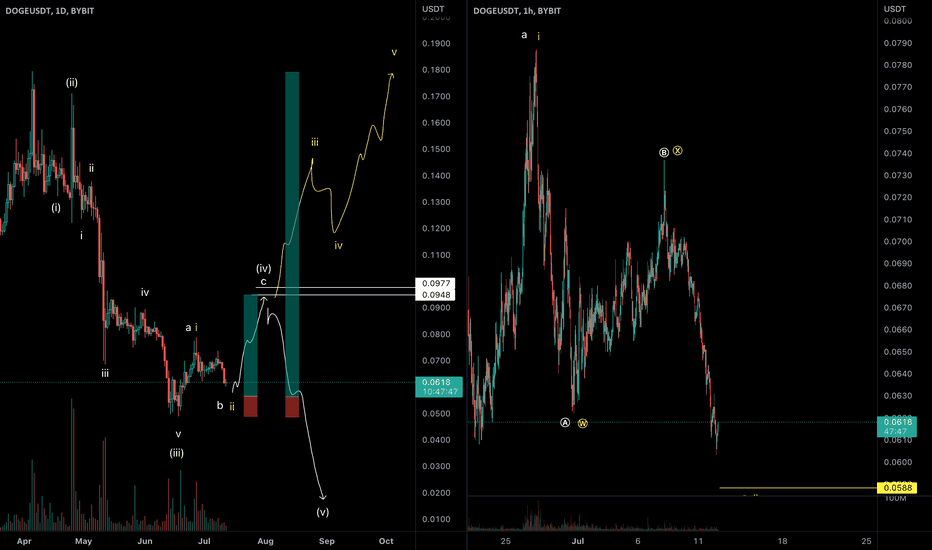Click the Apr label on time axis
Image resolution: width=932 pixels, height=550 pixels.
(24, 541)
